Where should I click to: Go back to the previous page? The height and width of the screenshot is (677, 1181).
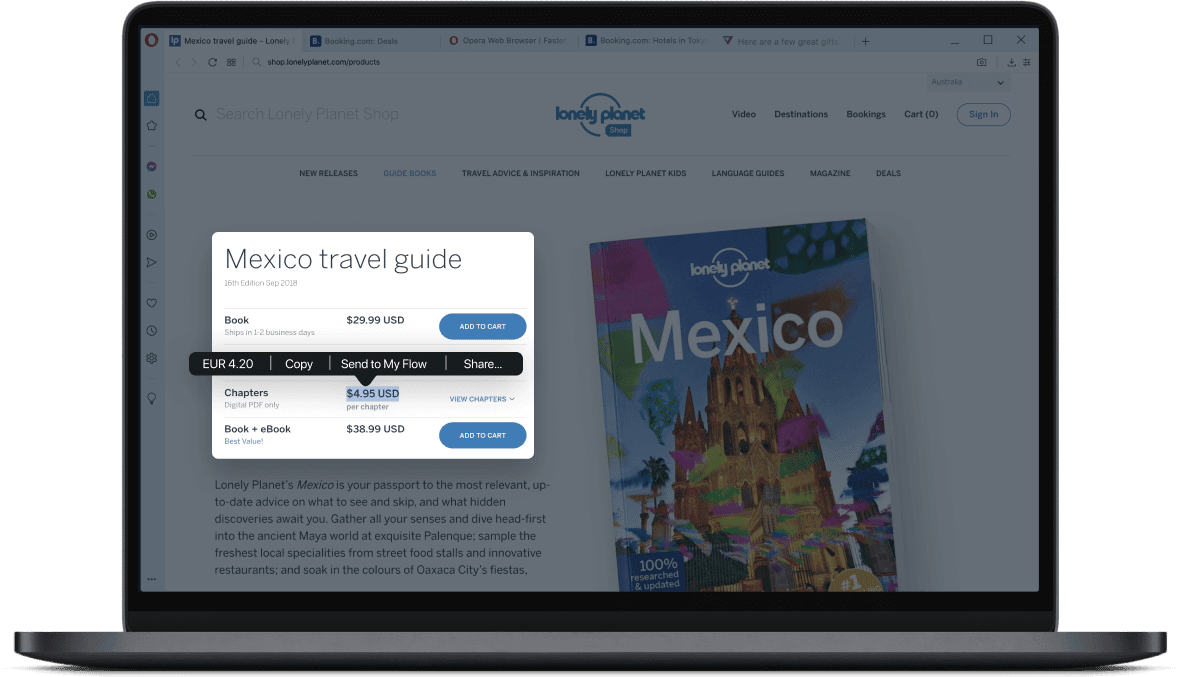click(178, 63)
